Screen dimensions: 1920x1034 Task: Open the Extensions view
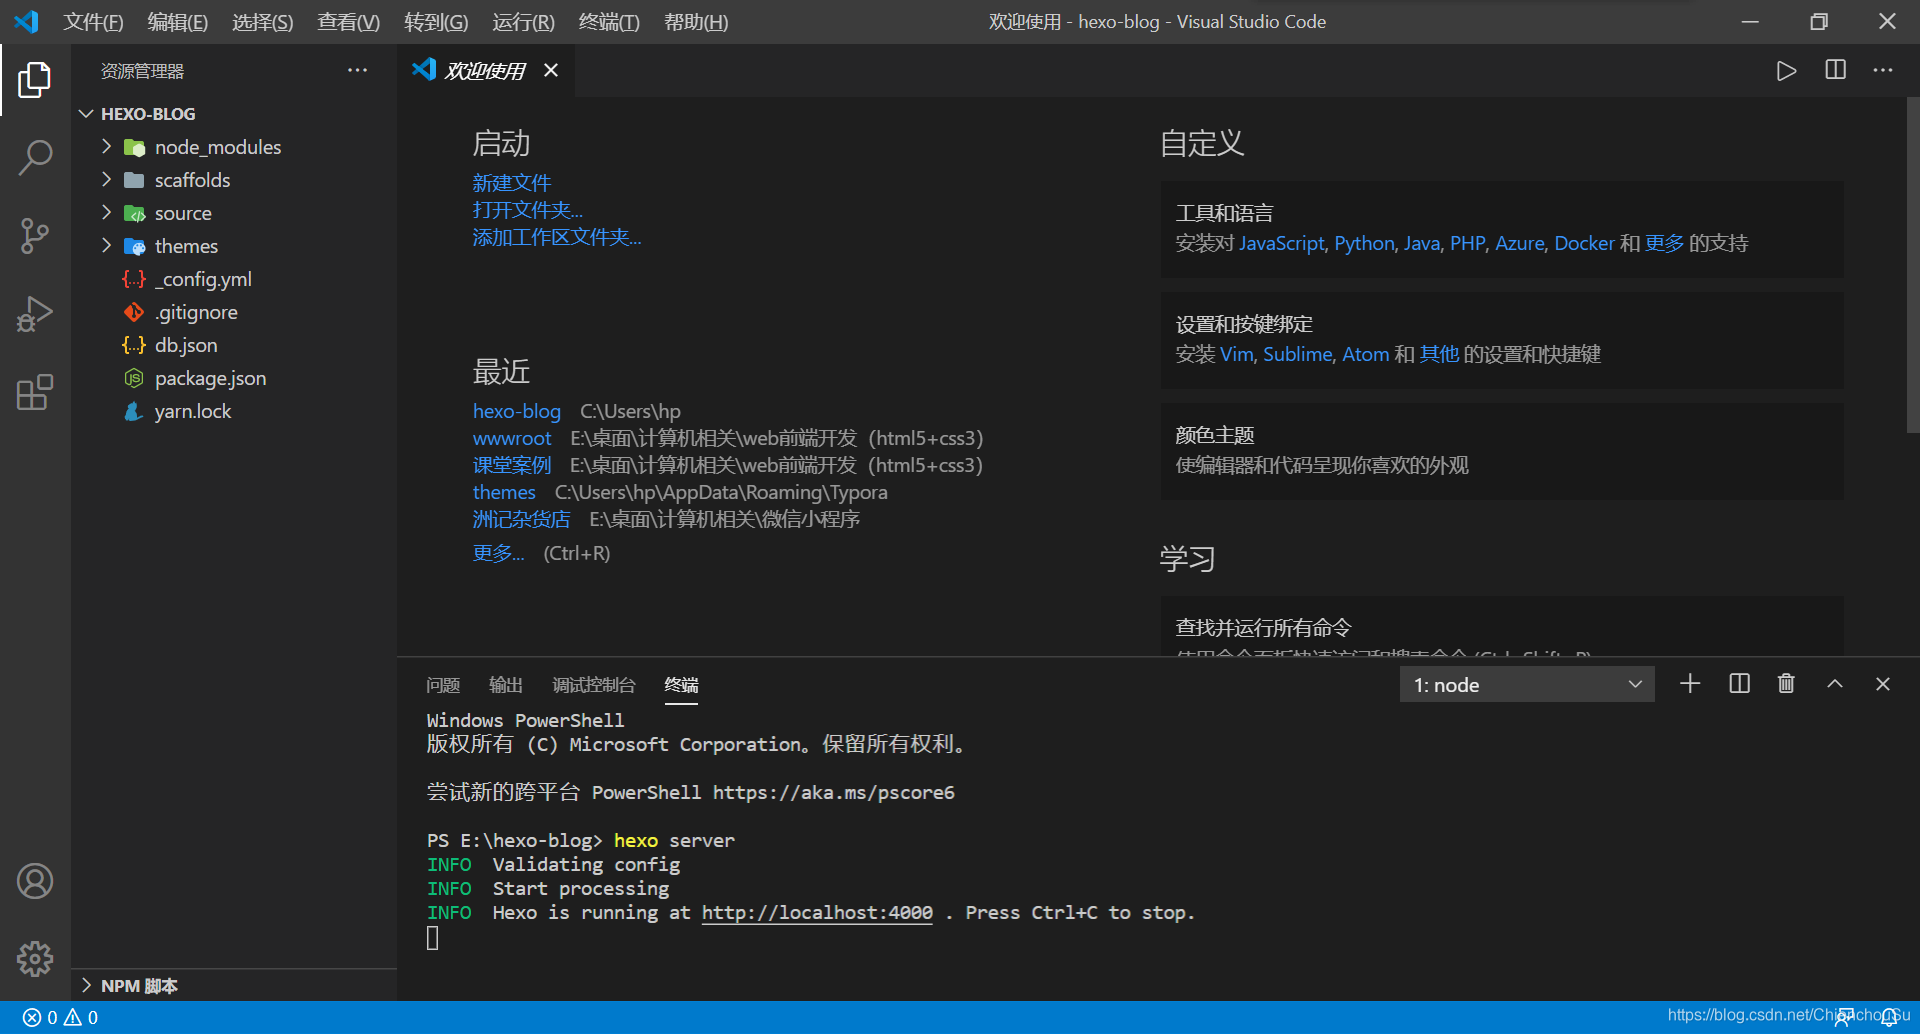coord(35,392)
